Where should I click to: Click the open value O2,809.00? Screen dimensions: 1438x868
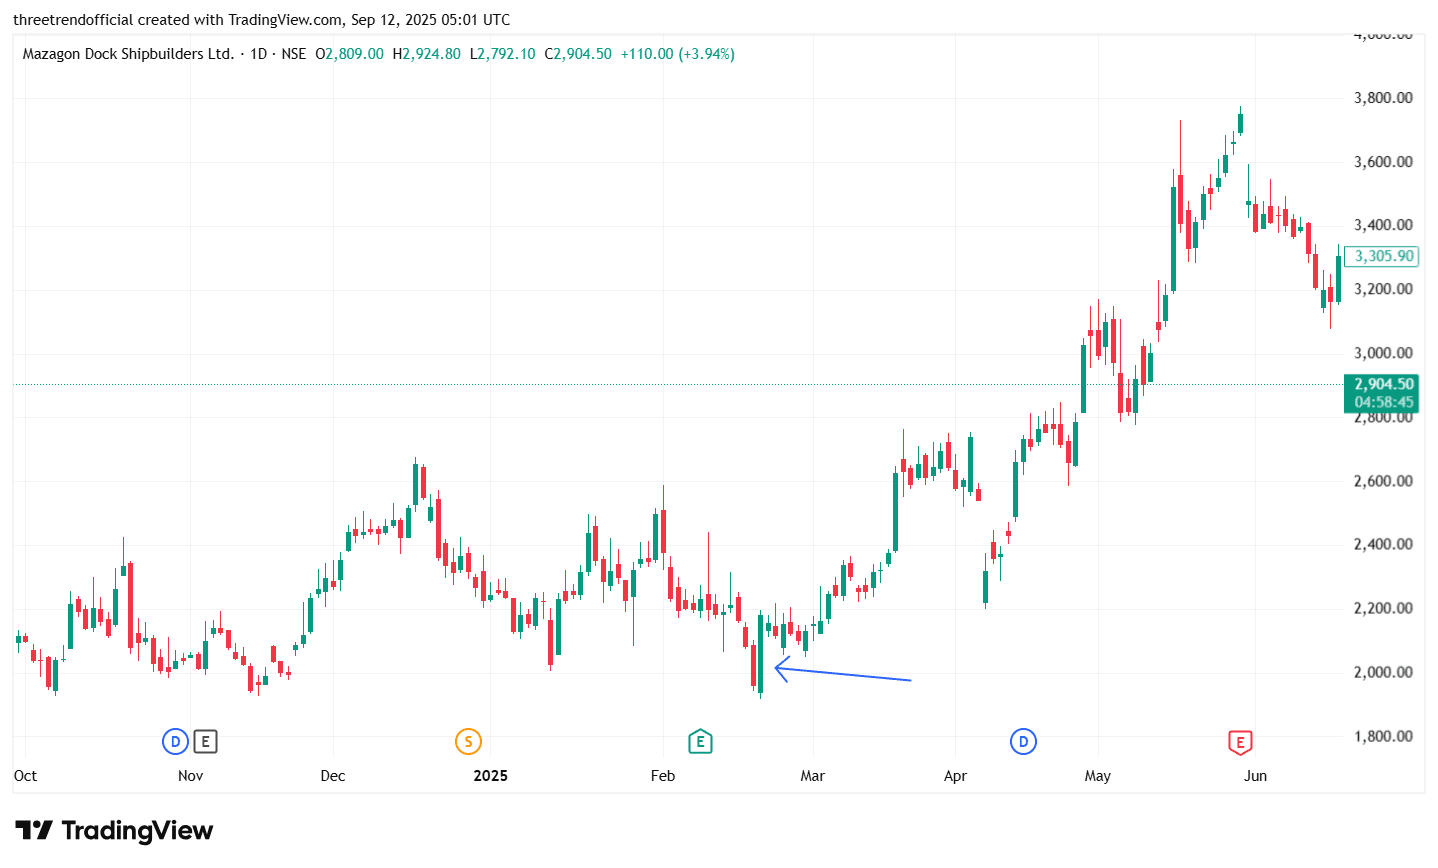(349, 54)
